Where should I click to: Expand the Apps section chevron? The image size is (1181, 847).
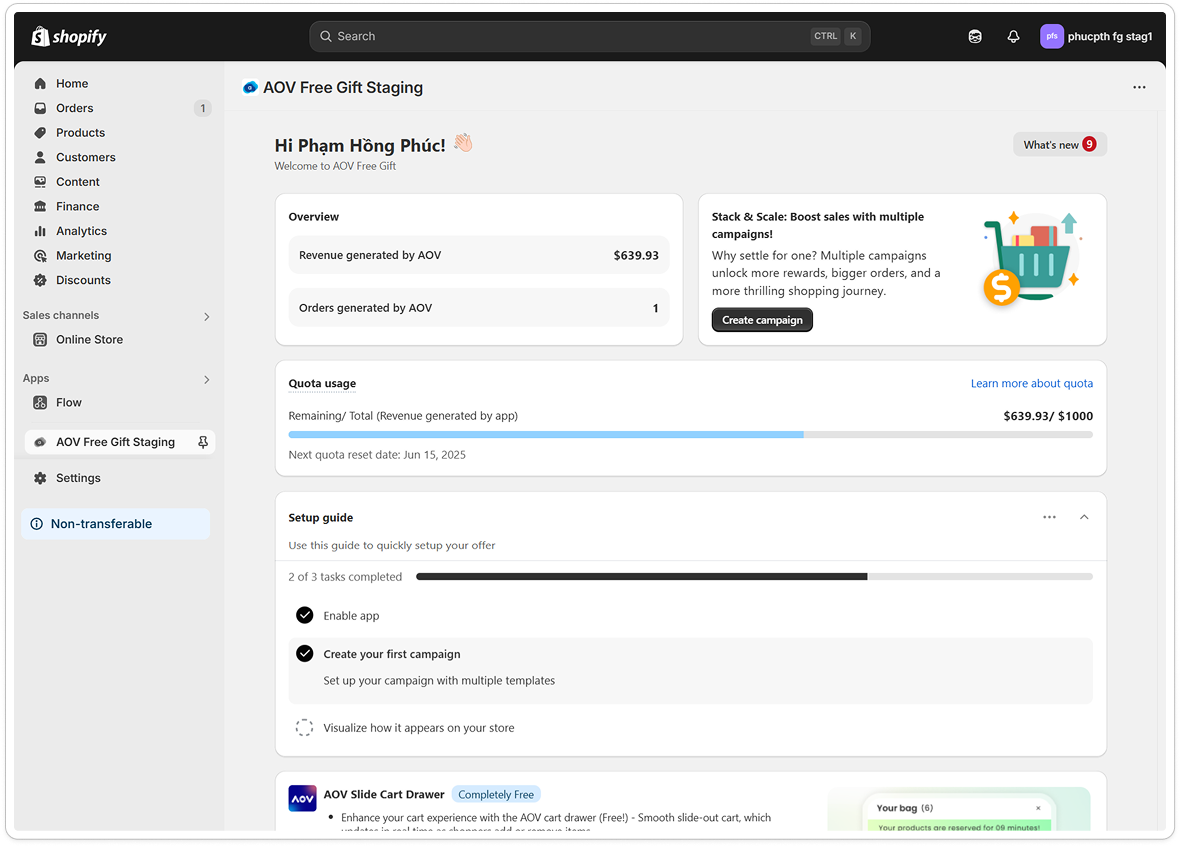pyautogui.click(x=206, y=380)
